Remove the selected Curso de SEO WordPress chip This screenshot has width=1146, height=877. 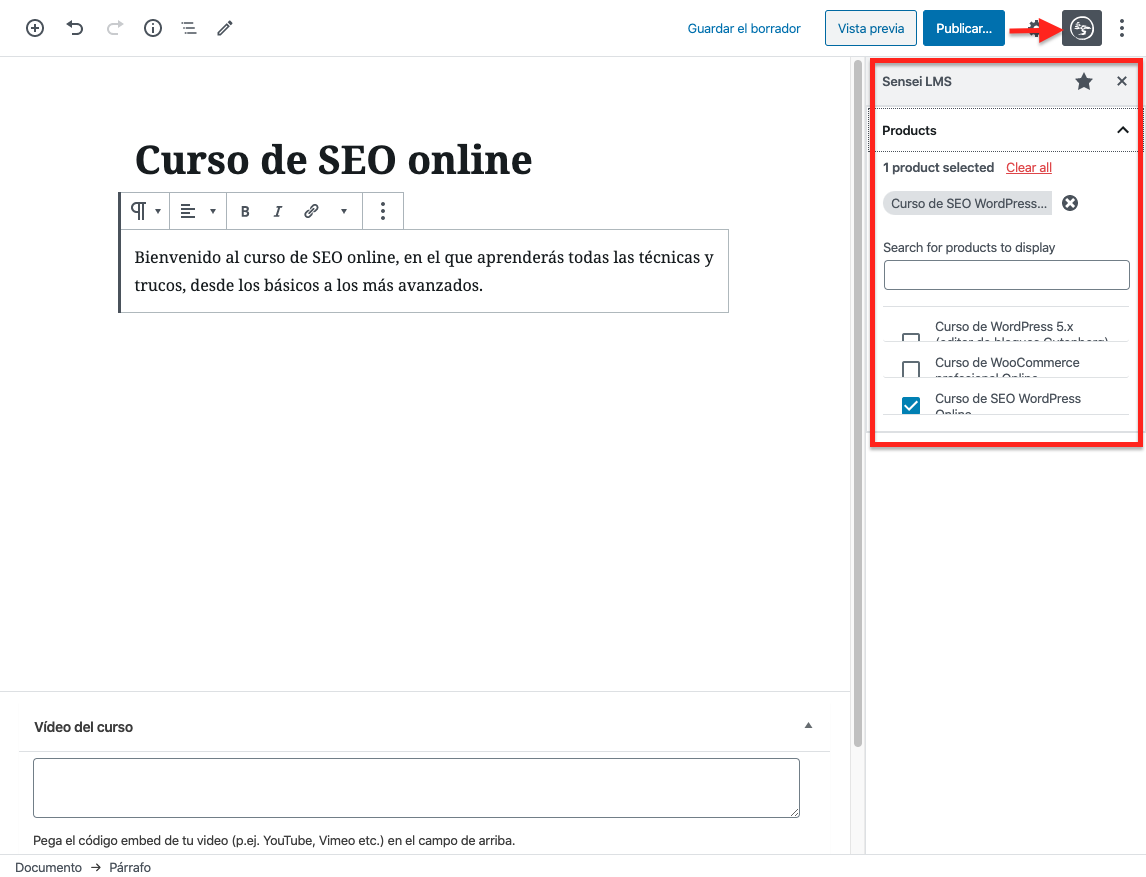pos(1070,203)
